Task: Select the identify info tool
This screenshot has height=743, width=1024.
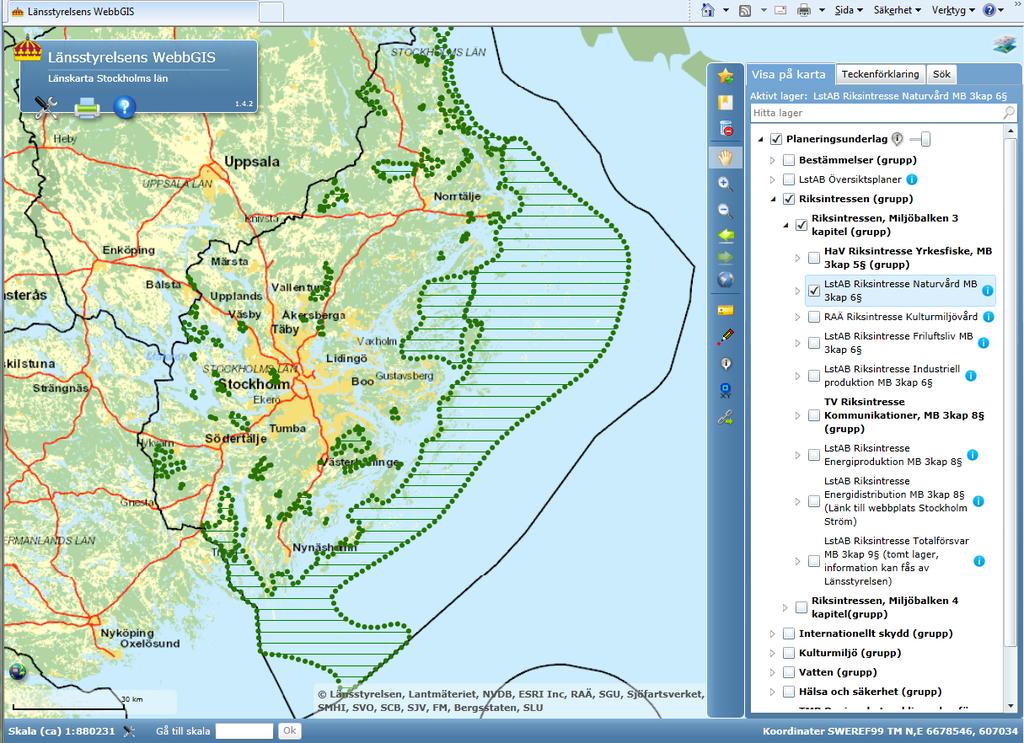Action: click(725, 364)
